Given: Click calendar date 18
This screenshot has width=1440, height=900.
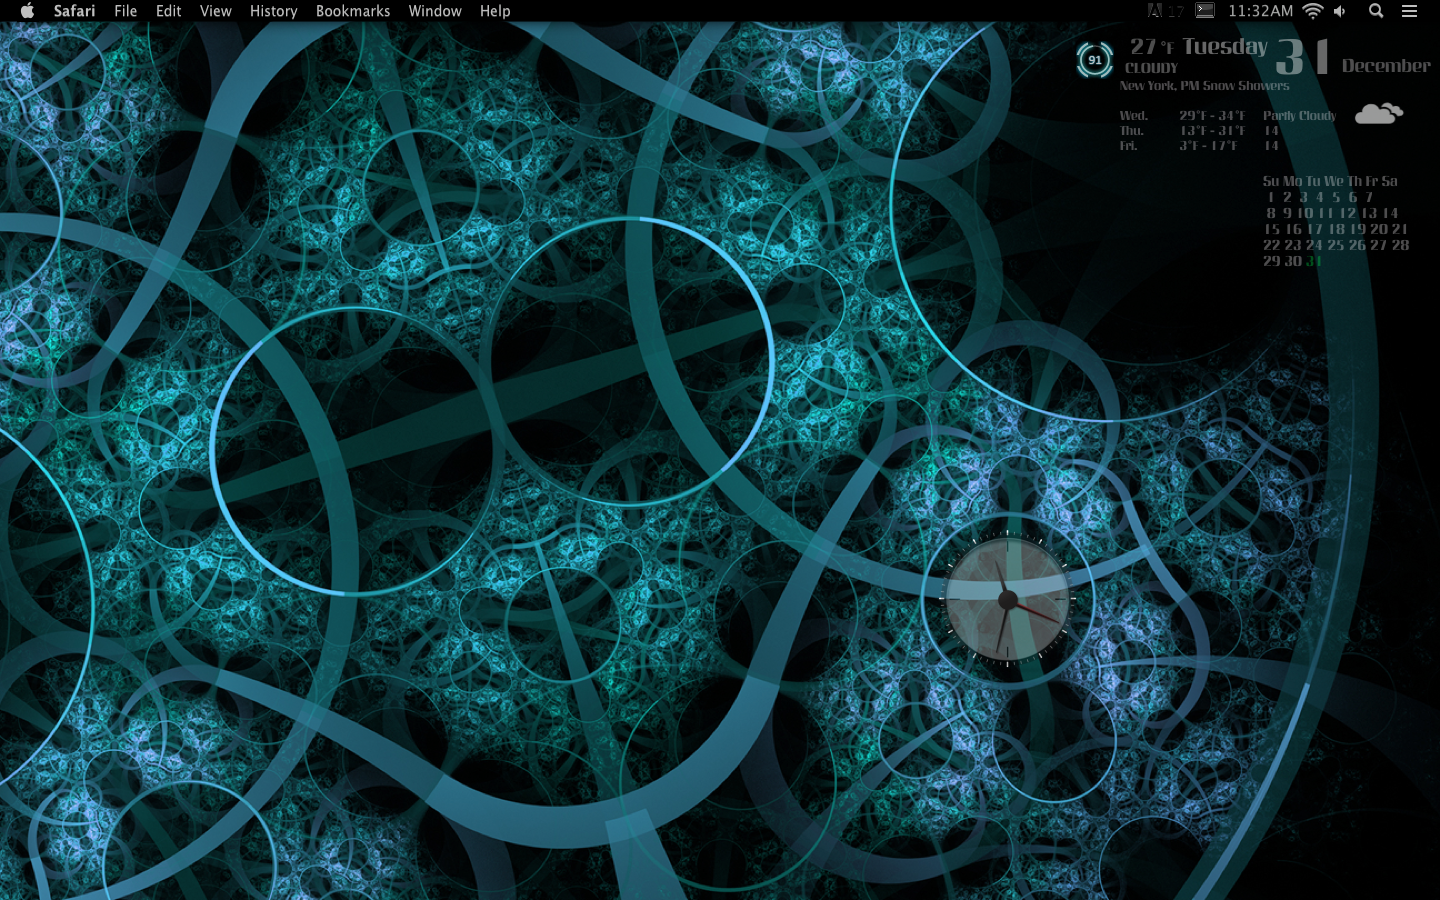Looking at the screenshot, I should [1336, 229].
